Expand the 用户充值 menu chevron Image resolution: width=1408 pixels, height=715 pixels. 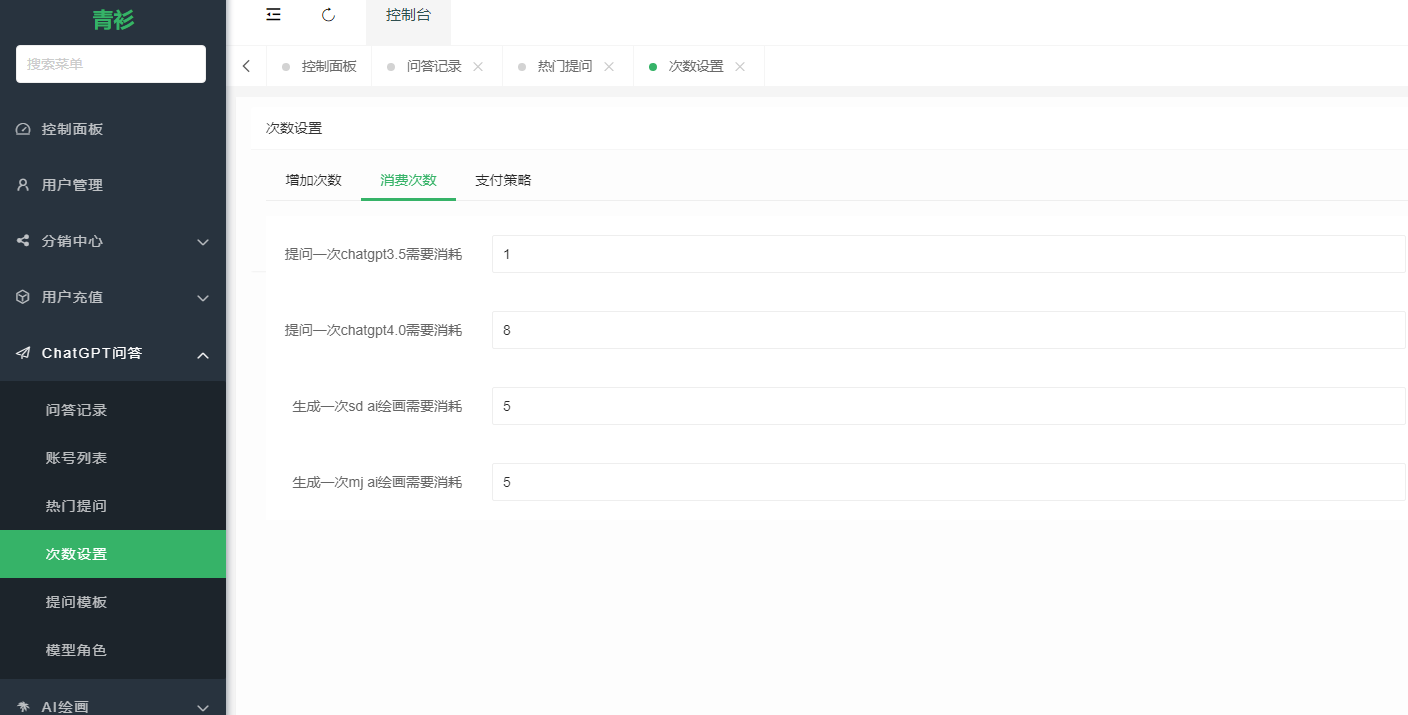203,298
